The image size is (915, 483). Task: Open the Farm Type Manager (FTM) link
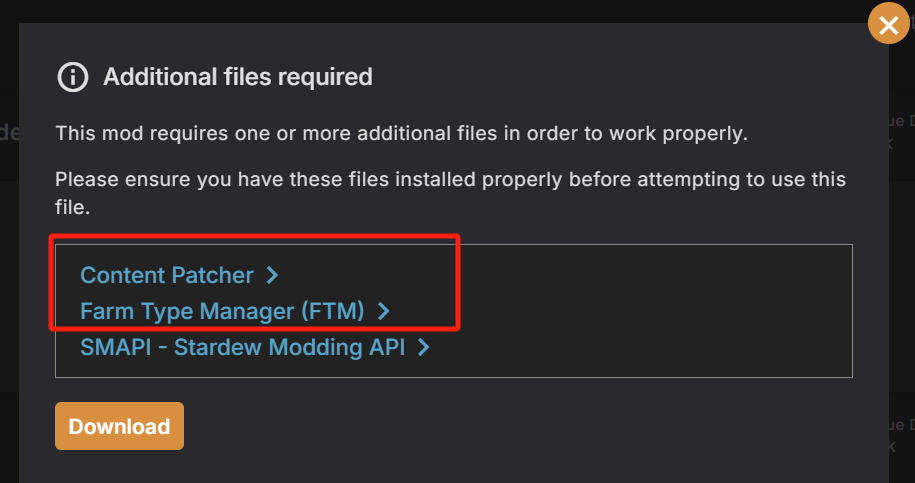pos(222,311)
